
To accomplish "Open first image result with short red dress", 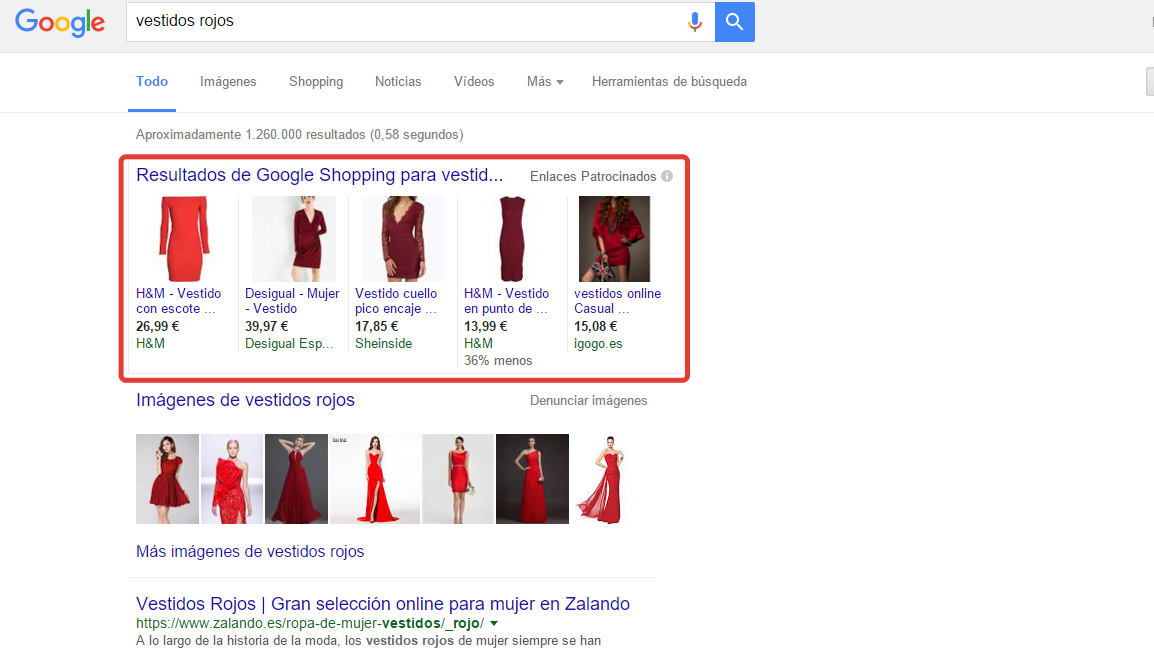I will 167,479.
